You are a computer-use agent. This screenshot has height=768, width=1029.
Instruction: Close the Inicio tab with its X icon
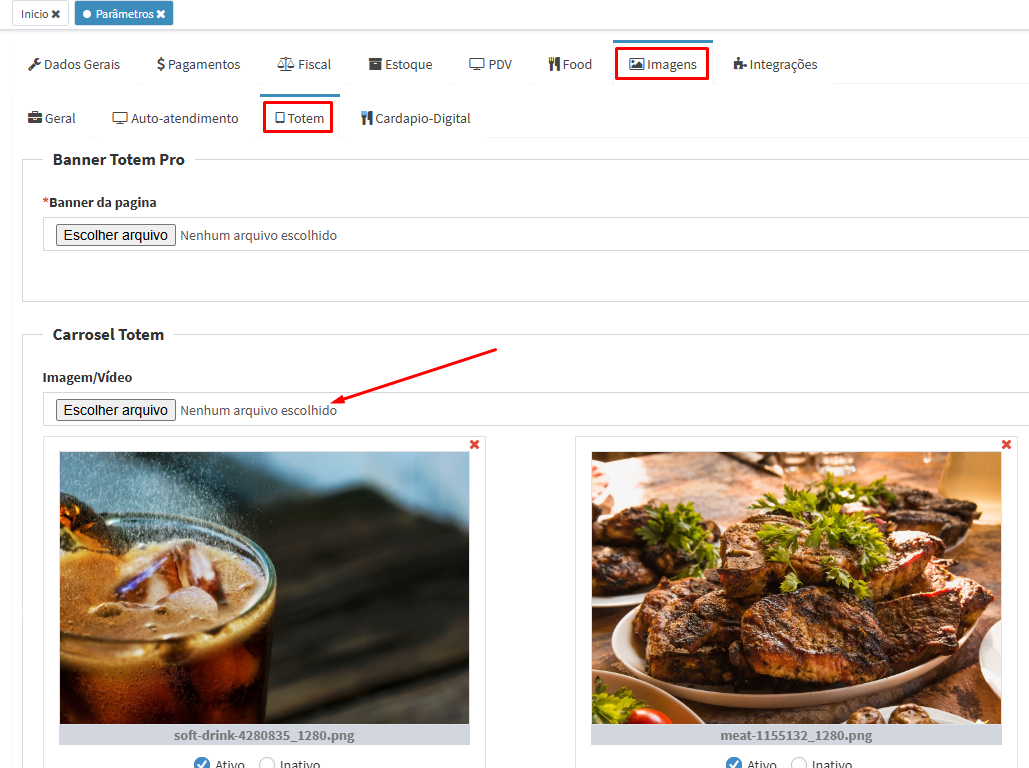[56, 14]
